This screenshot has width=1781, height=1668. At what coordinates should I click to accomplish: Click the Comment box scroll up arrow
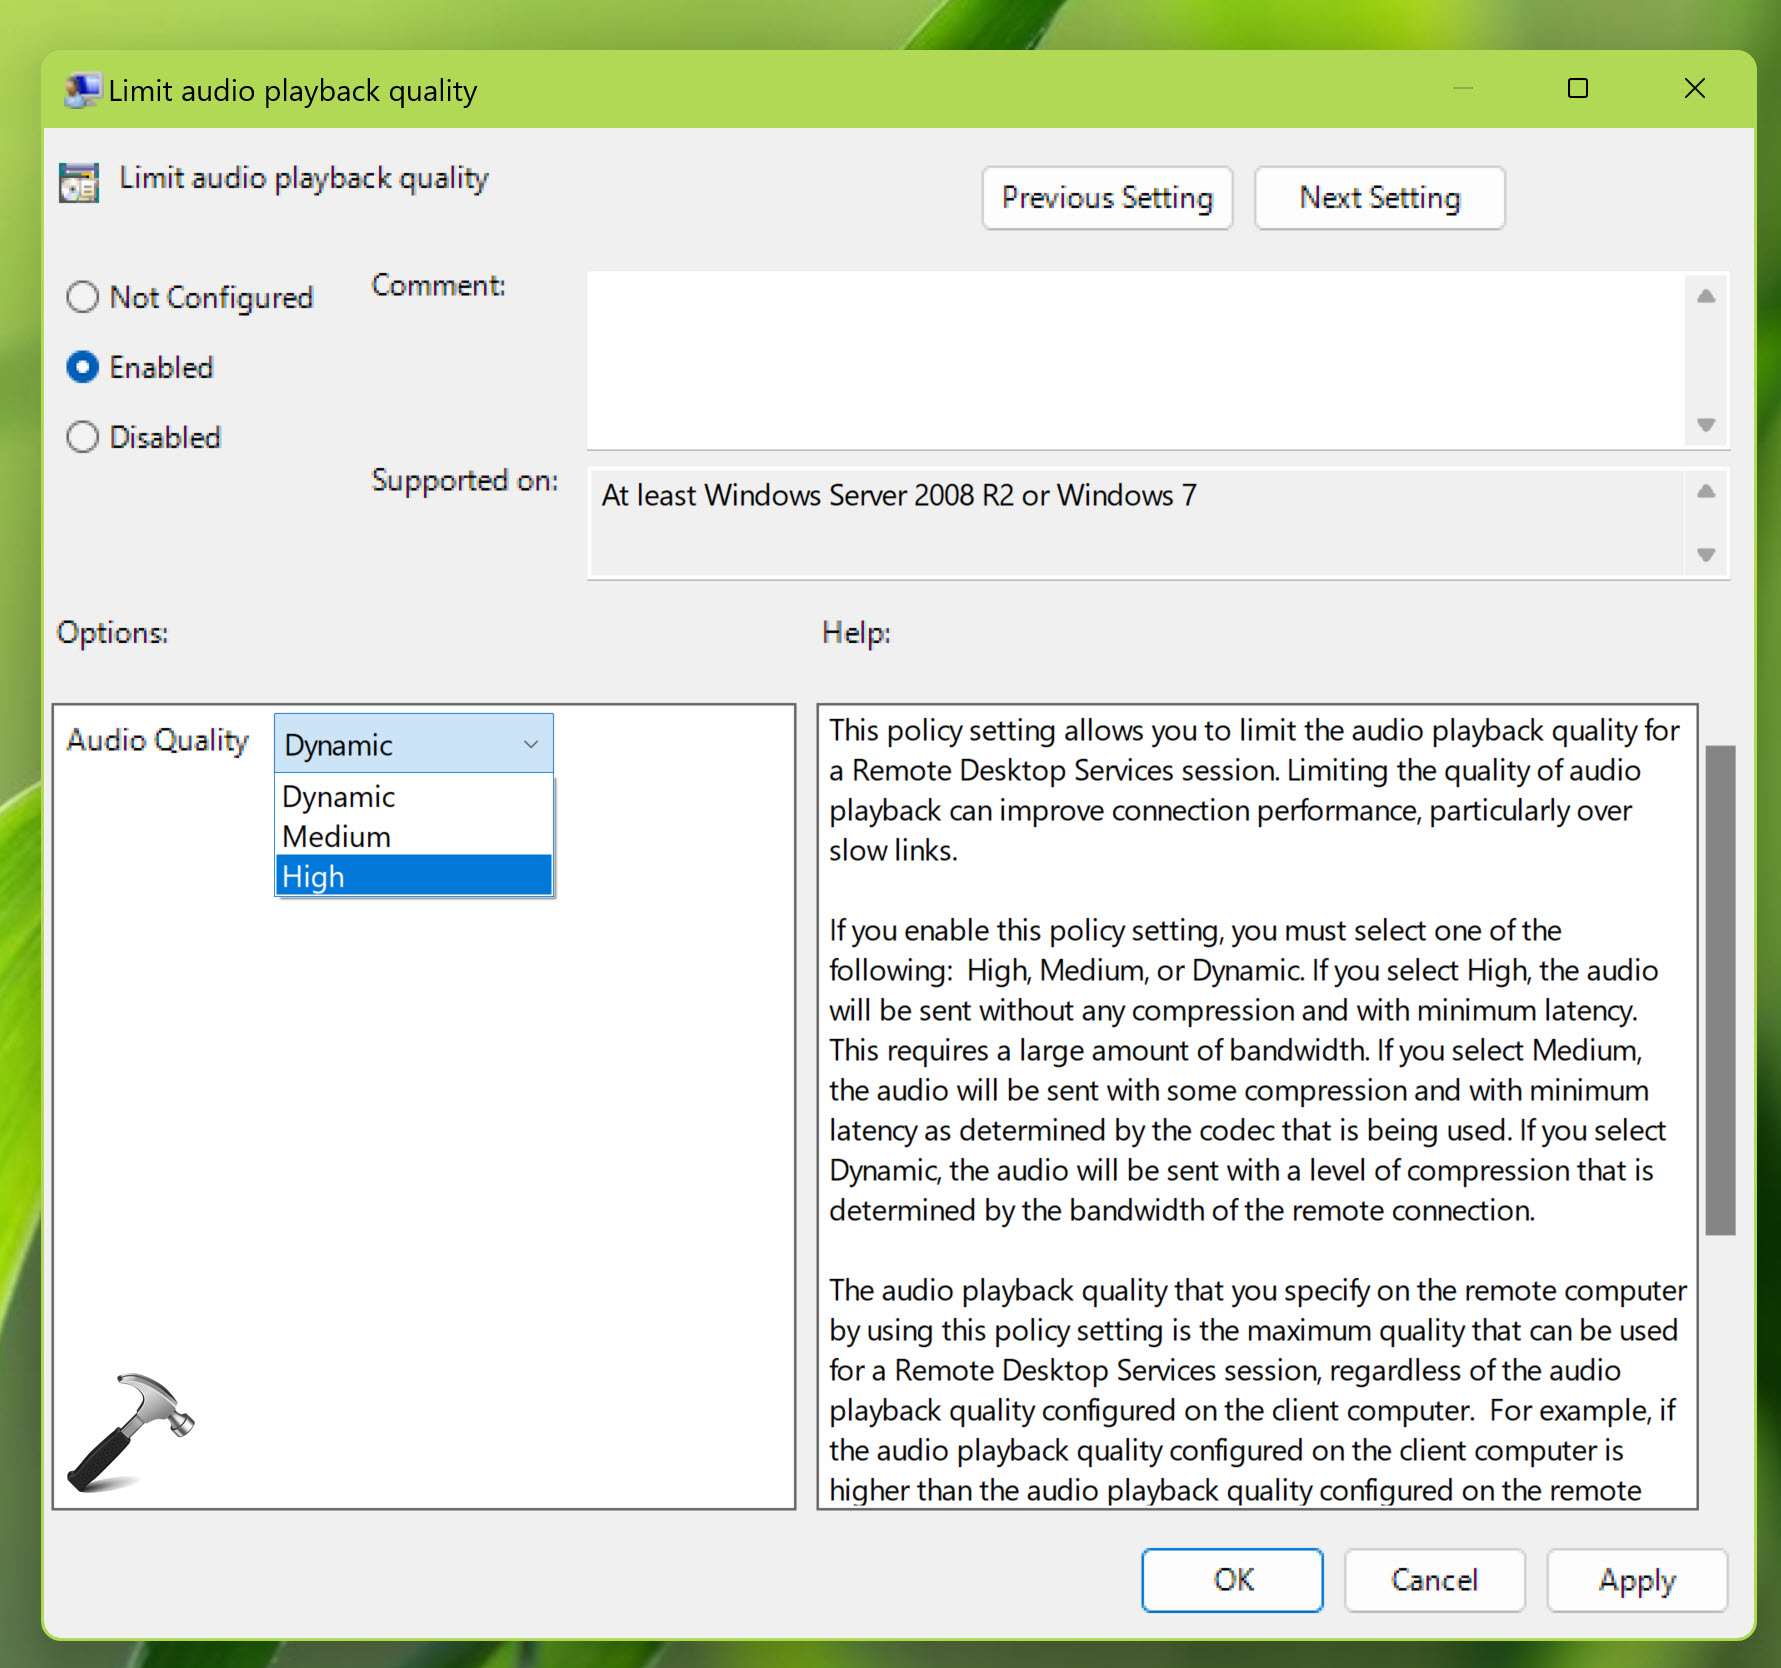[x=1706, y=296]
